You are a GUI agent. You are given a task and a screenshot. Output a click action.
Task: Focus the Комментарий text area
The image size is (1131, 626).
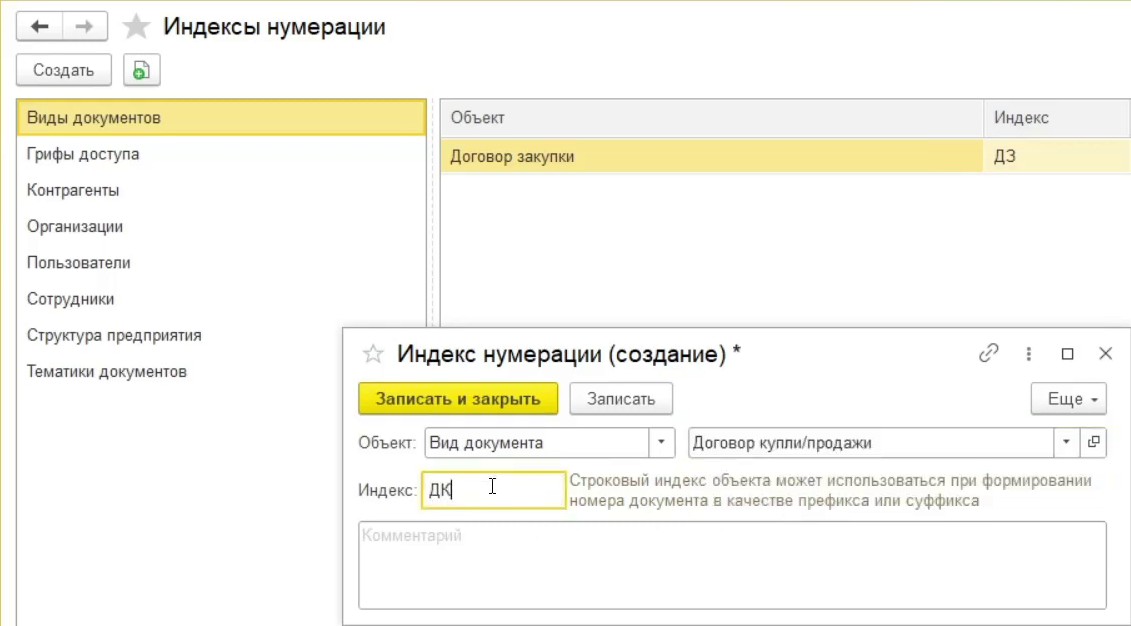pos(732,564)
